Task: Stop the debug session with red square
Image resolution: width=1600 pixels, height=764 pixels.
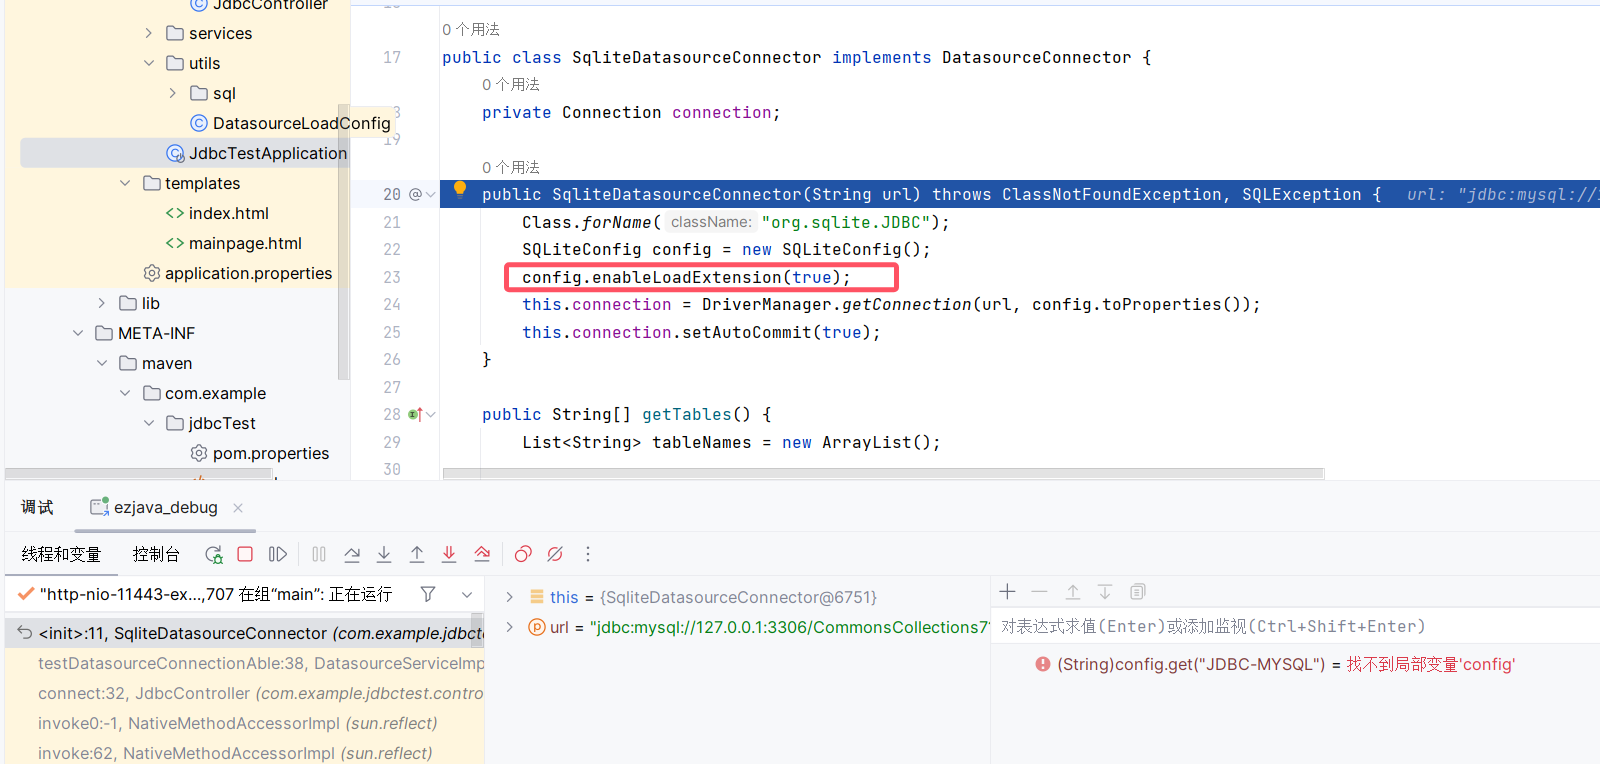Action: pos(245,554)
